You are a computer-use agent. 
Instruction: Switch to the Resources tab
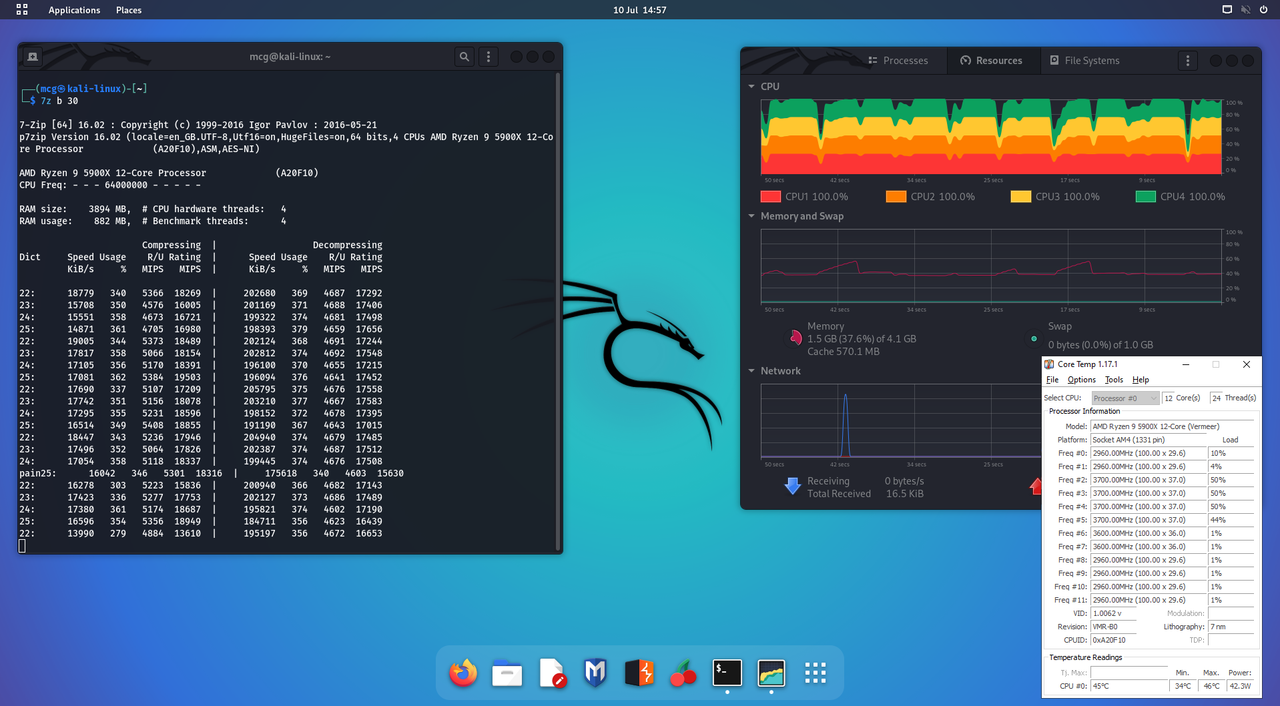(991, 61)
